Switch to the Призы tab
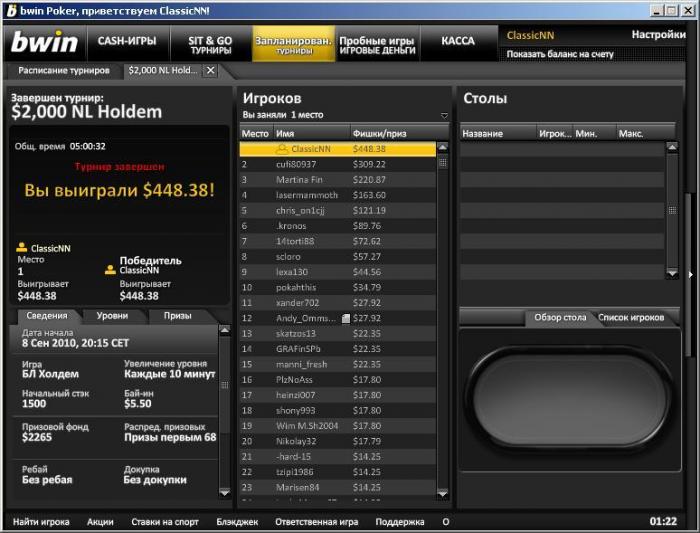 tap(177, 316)
